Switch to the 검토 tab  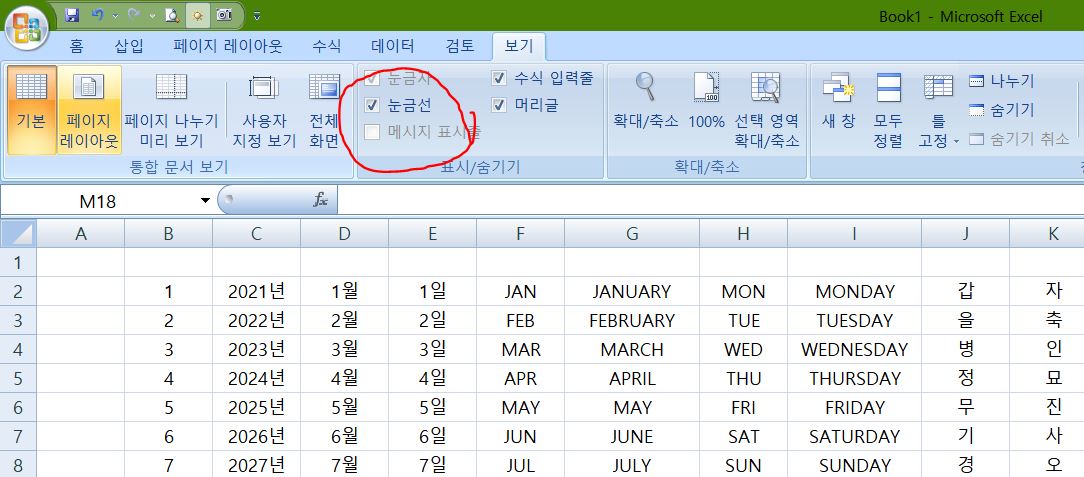click(x=460, y=46)
